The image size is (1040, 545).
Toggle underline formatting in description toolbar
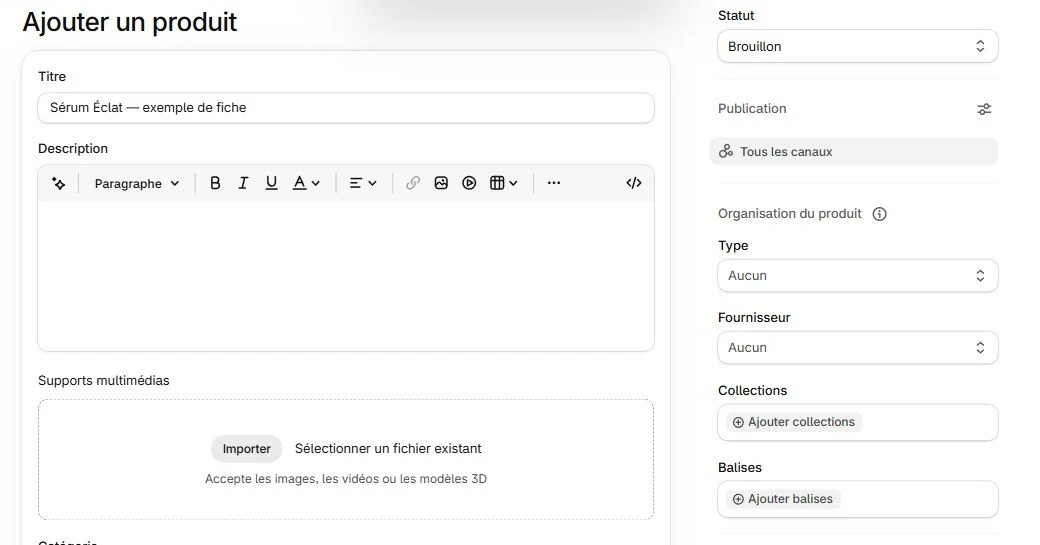tap(271, 183)
